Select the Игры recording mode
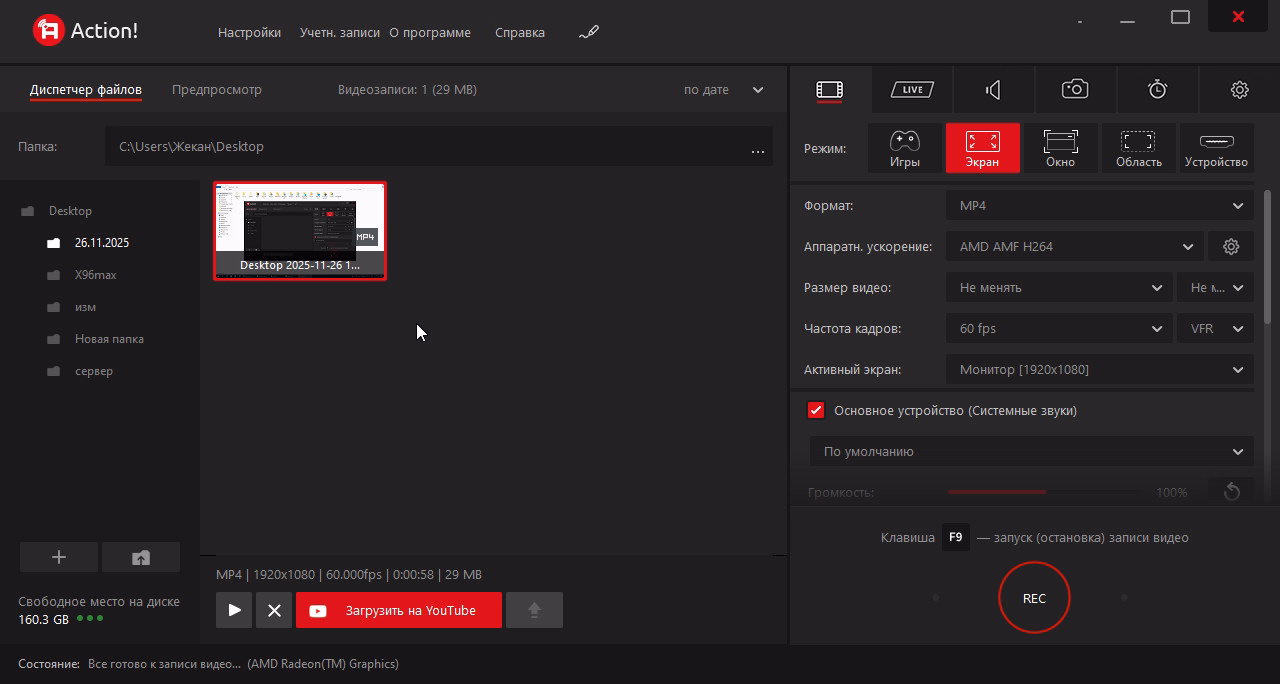The image size is (1280, 684). click(905, 148)
